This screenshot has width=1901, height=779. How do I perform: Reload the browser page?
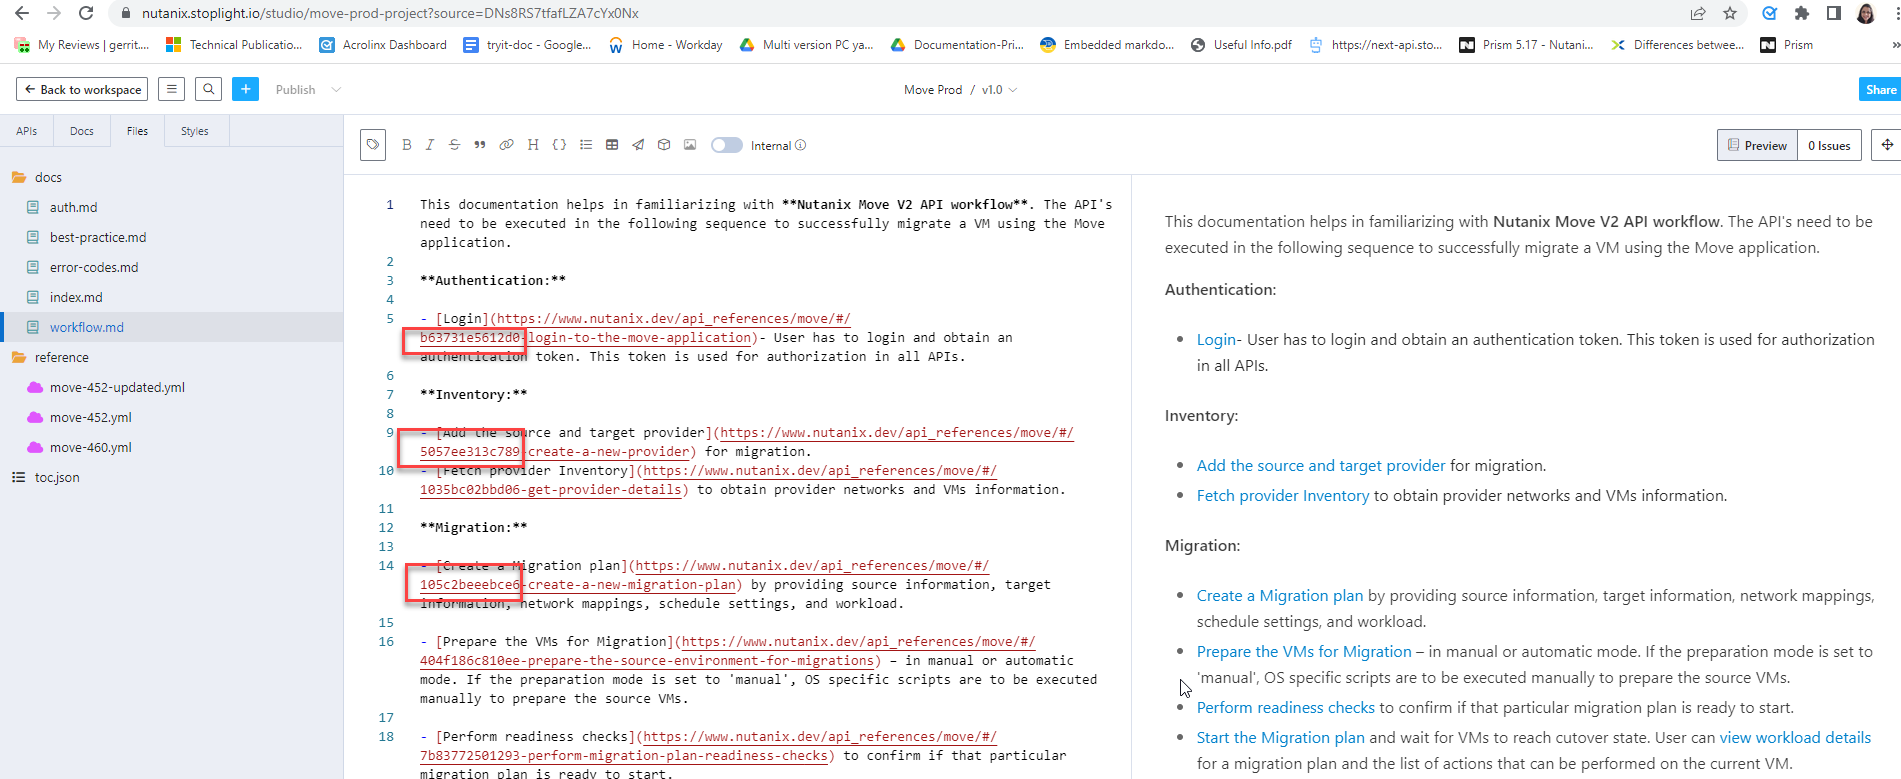[x=86, y=13]
